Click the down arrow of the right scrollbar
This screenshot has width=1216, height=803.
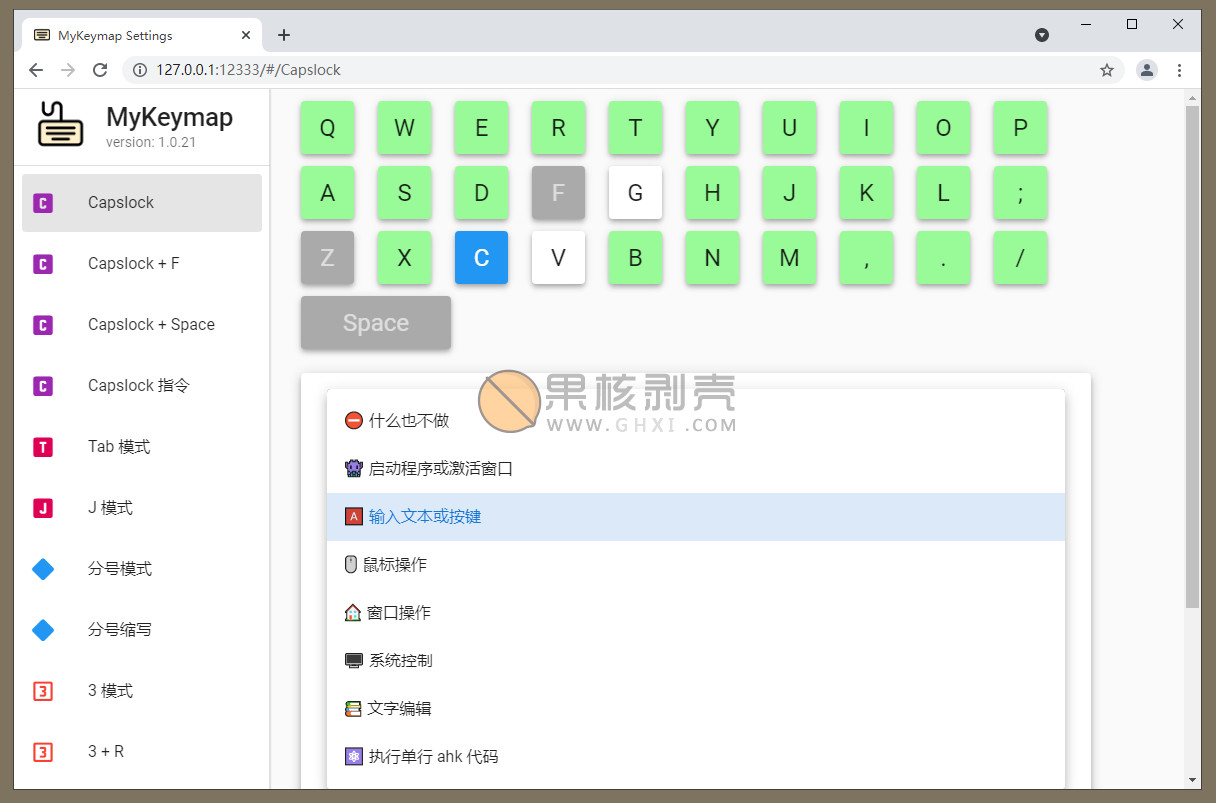[x=1193, y=781]
